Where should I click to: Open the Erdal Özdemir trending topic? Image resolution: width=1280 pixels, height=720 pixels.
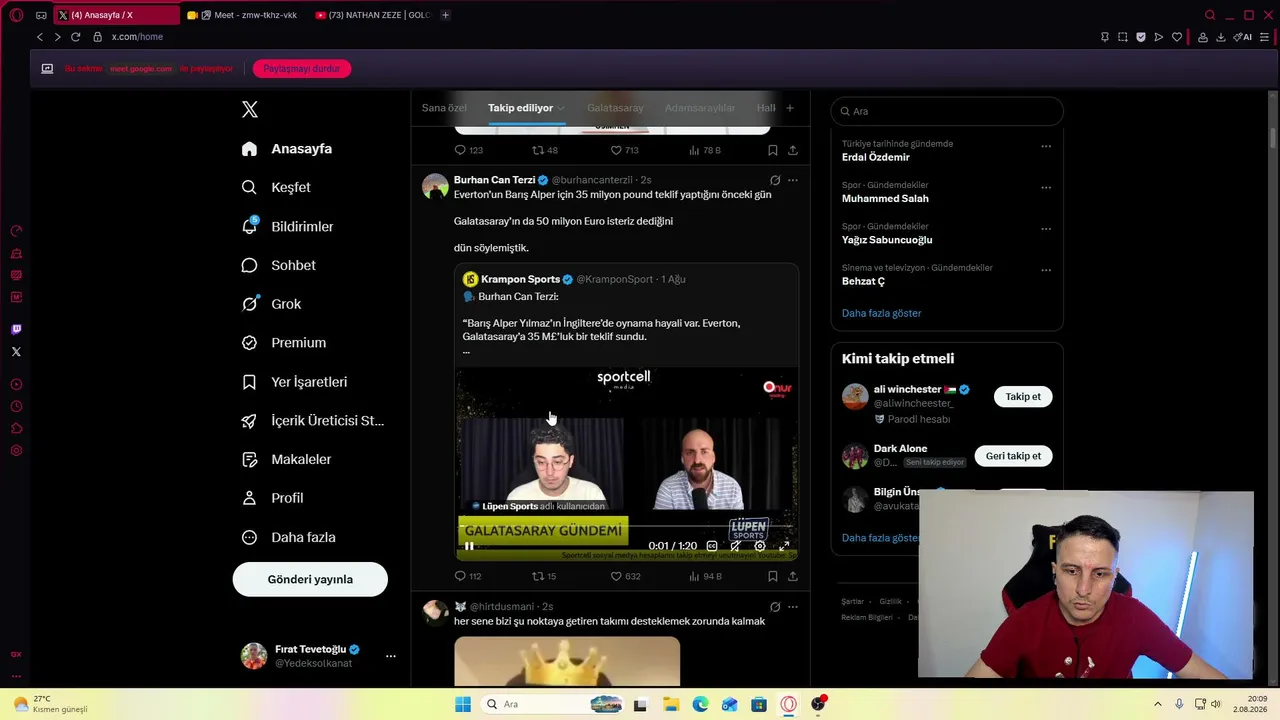(876, 157)
